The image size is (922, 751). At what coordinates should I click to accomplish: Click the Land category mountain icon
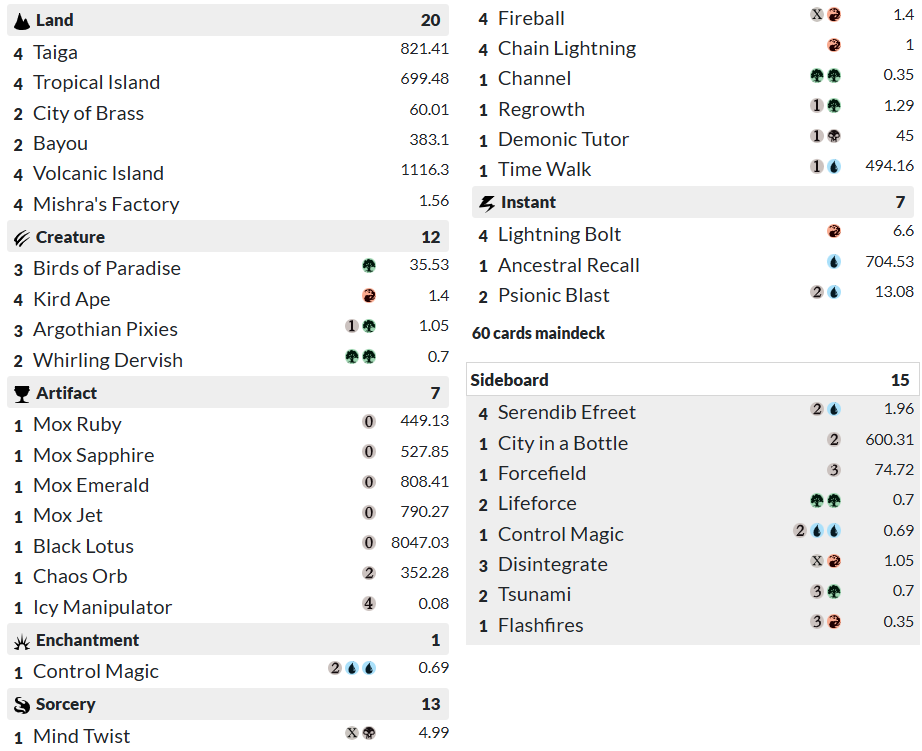(x=22, y=21)
